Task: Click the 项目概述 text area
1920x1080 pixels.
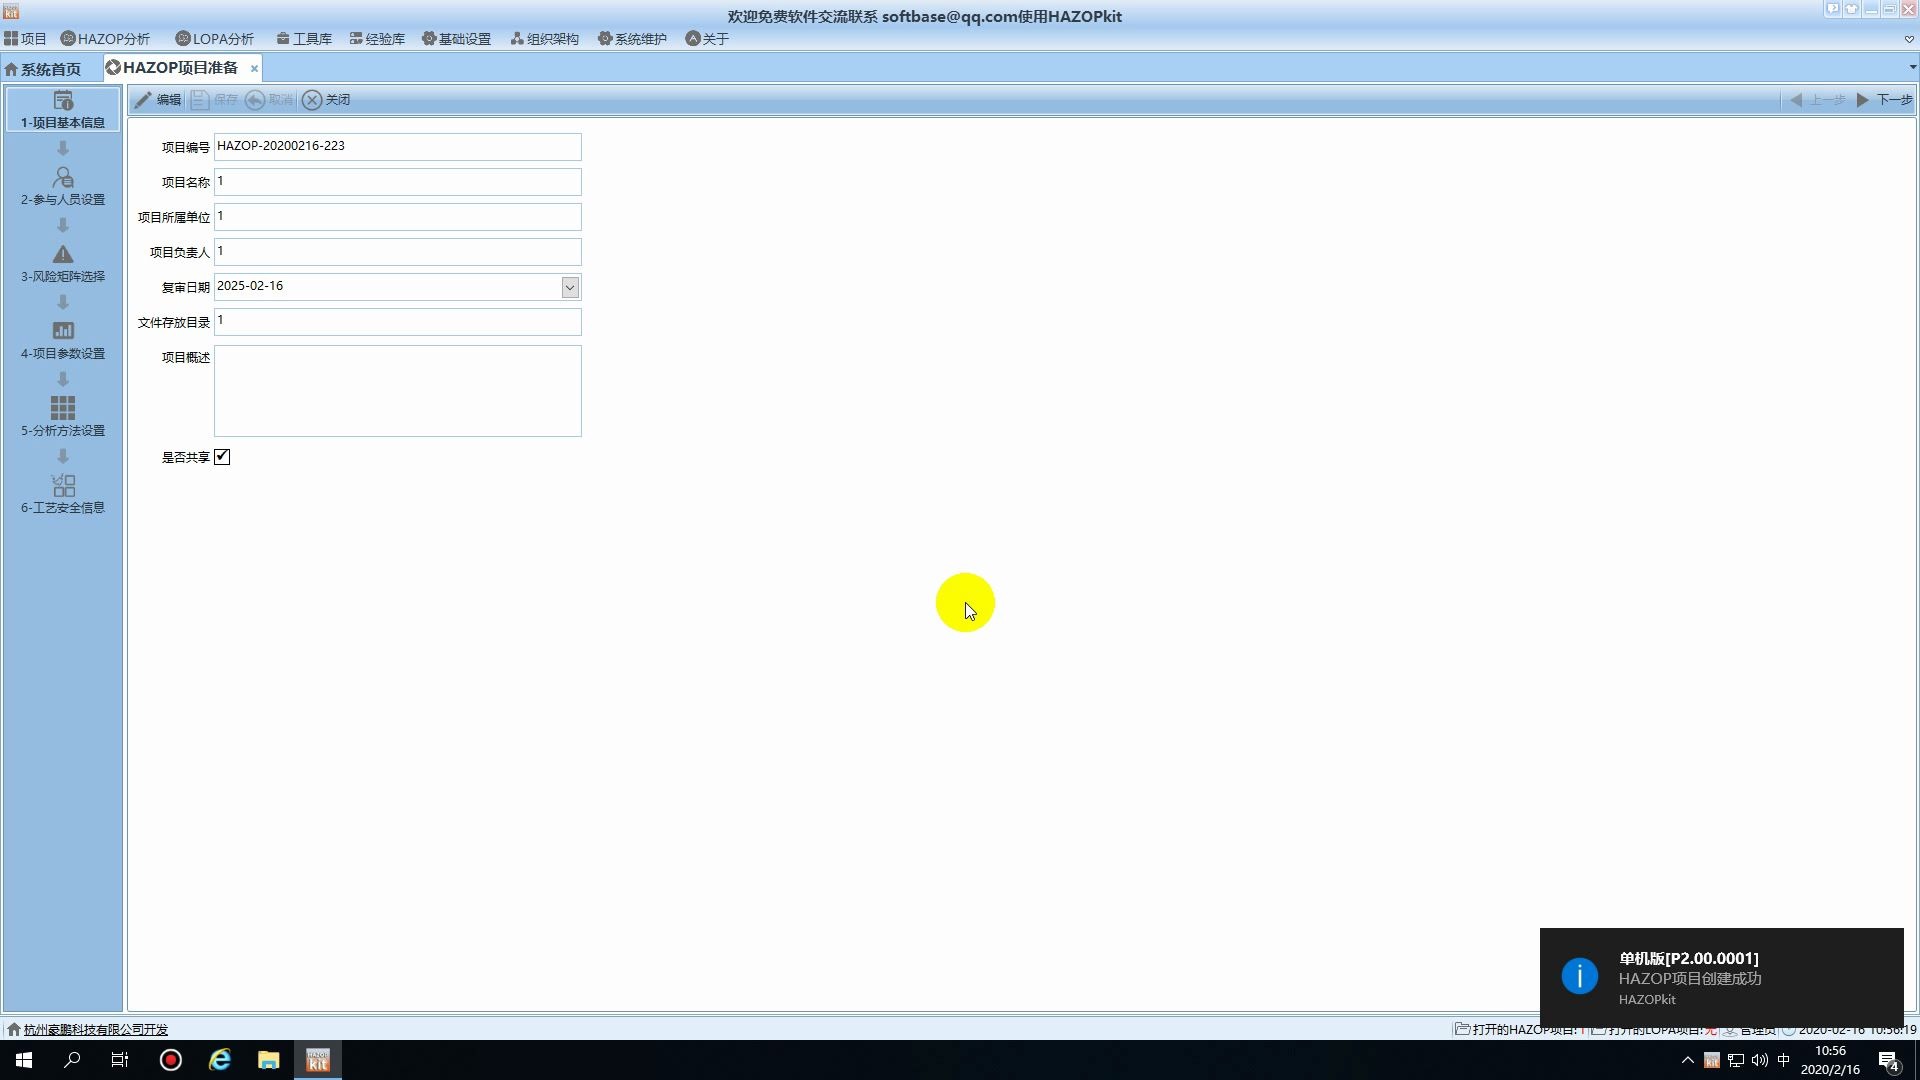Action: point(397,391)
